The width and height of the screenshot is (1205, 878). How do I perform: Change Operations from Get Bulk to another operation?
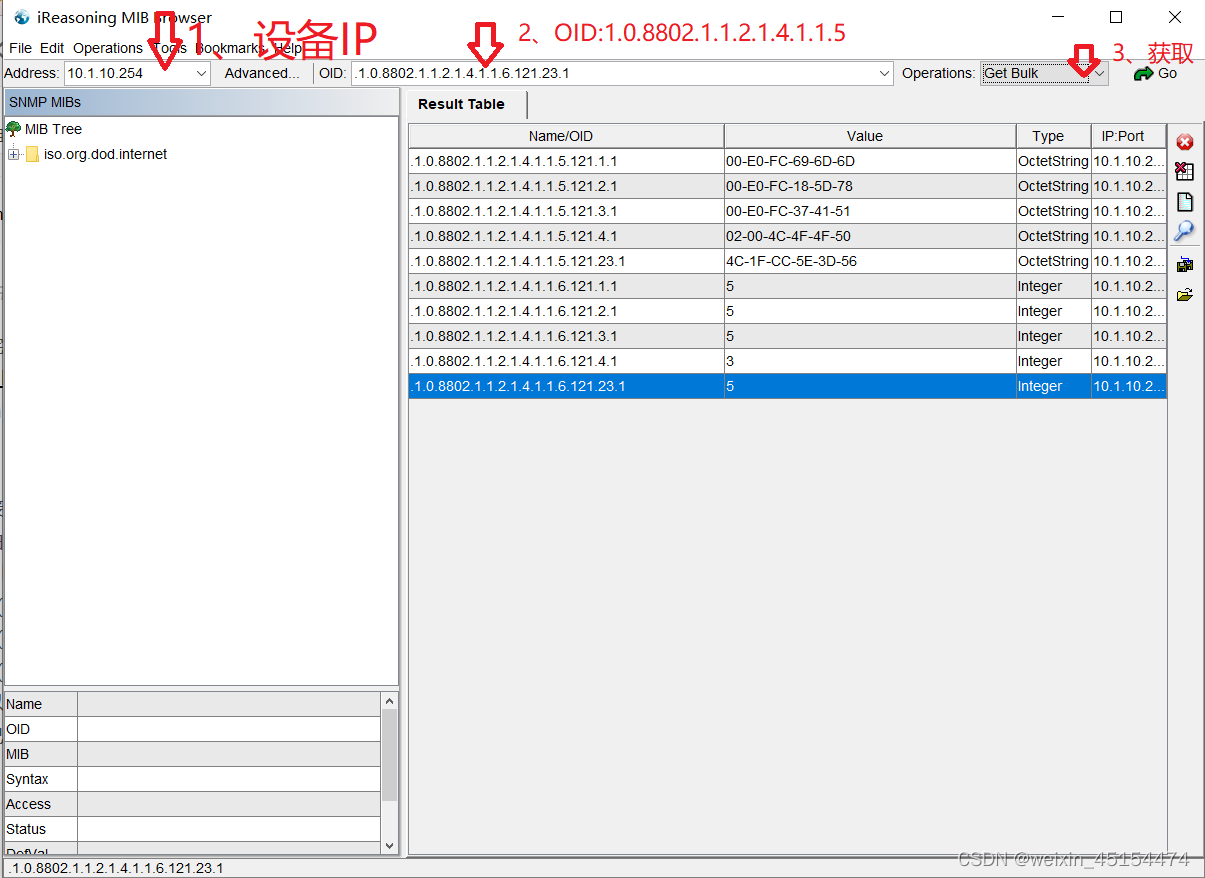1099,73
